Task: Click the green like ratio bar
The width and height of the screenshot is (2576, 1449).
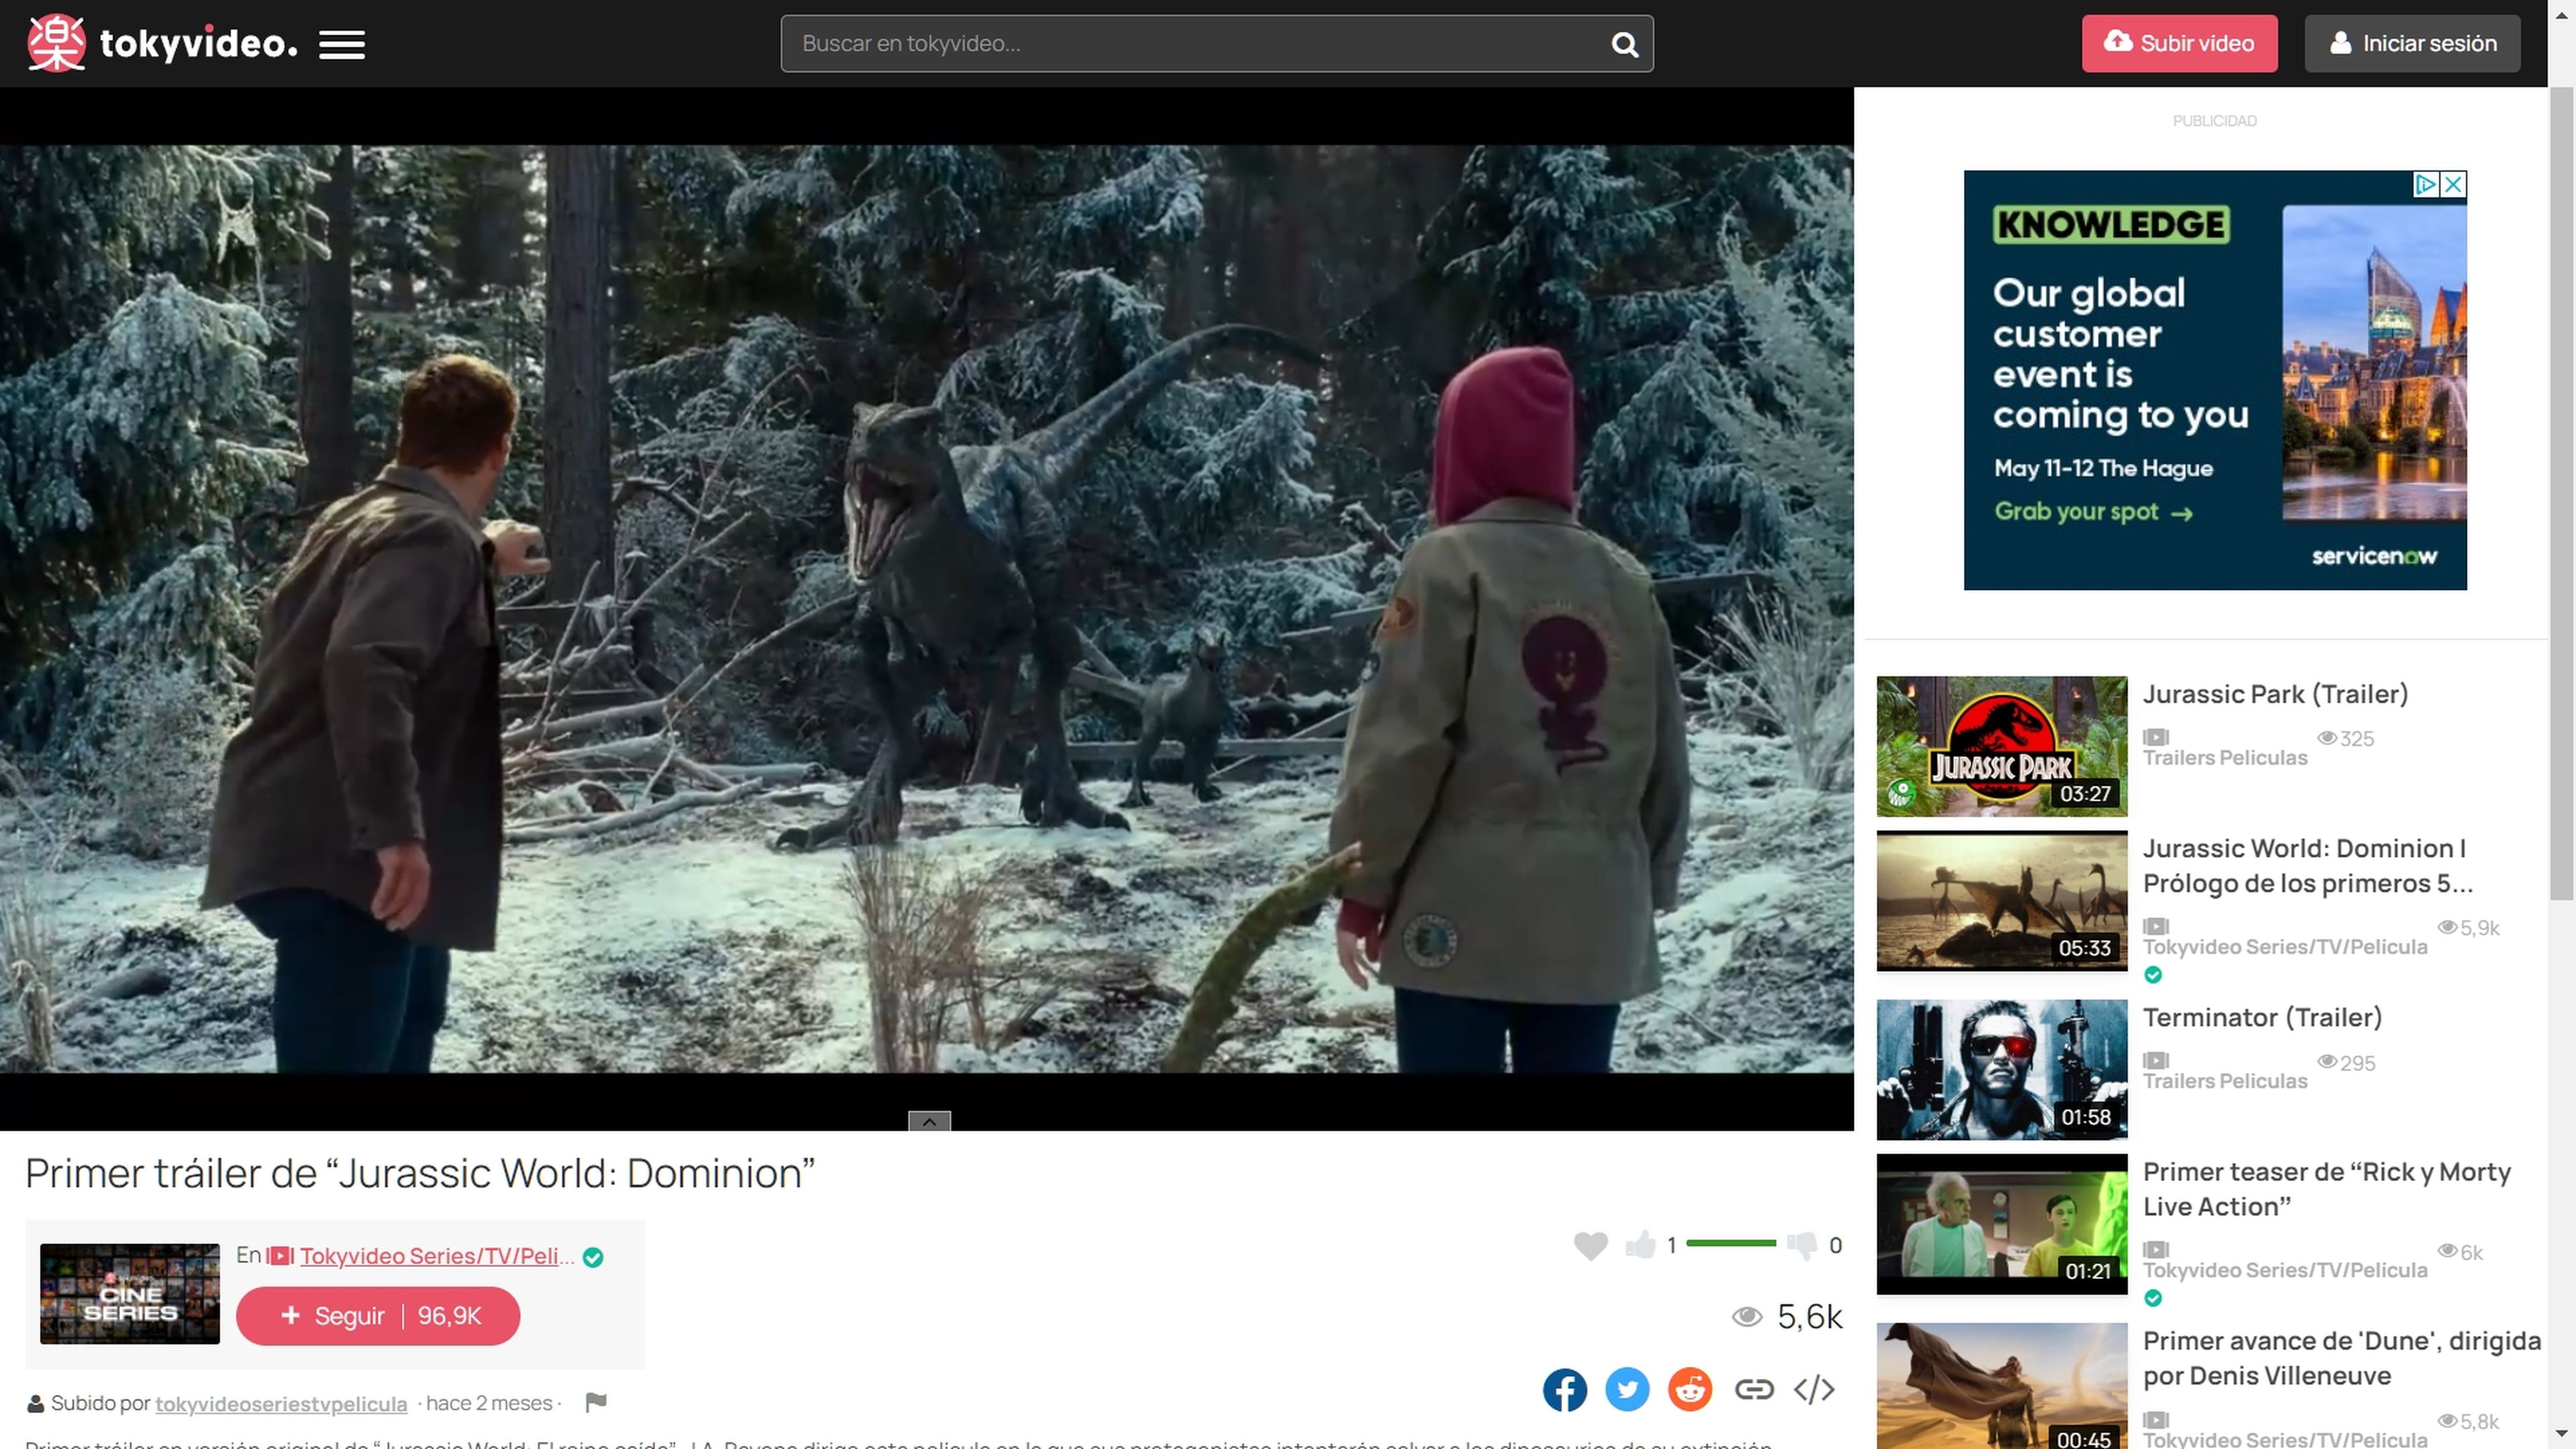Action: (x=1731, y=1243)
